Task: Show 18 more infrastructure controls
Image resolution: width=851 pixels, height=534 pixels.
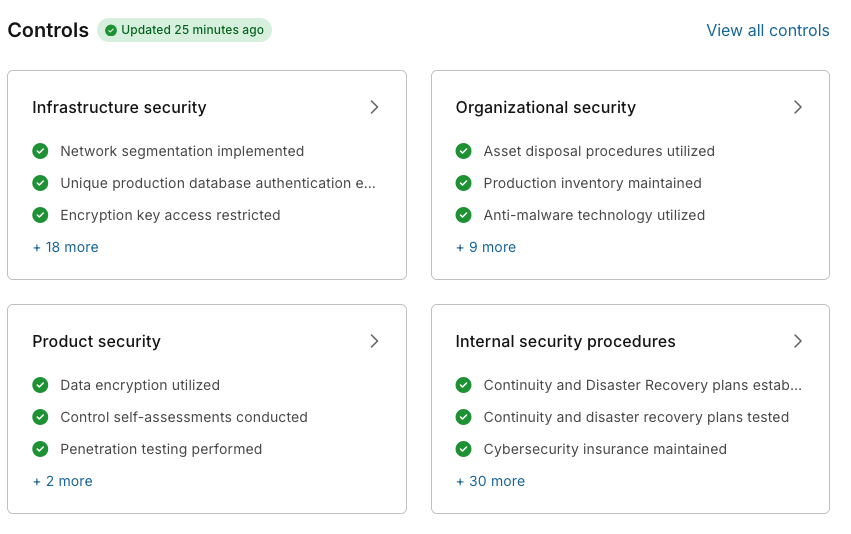Action: point(65,247)
